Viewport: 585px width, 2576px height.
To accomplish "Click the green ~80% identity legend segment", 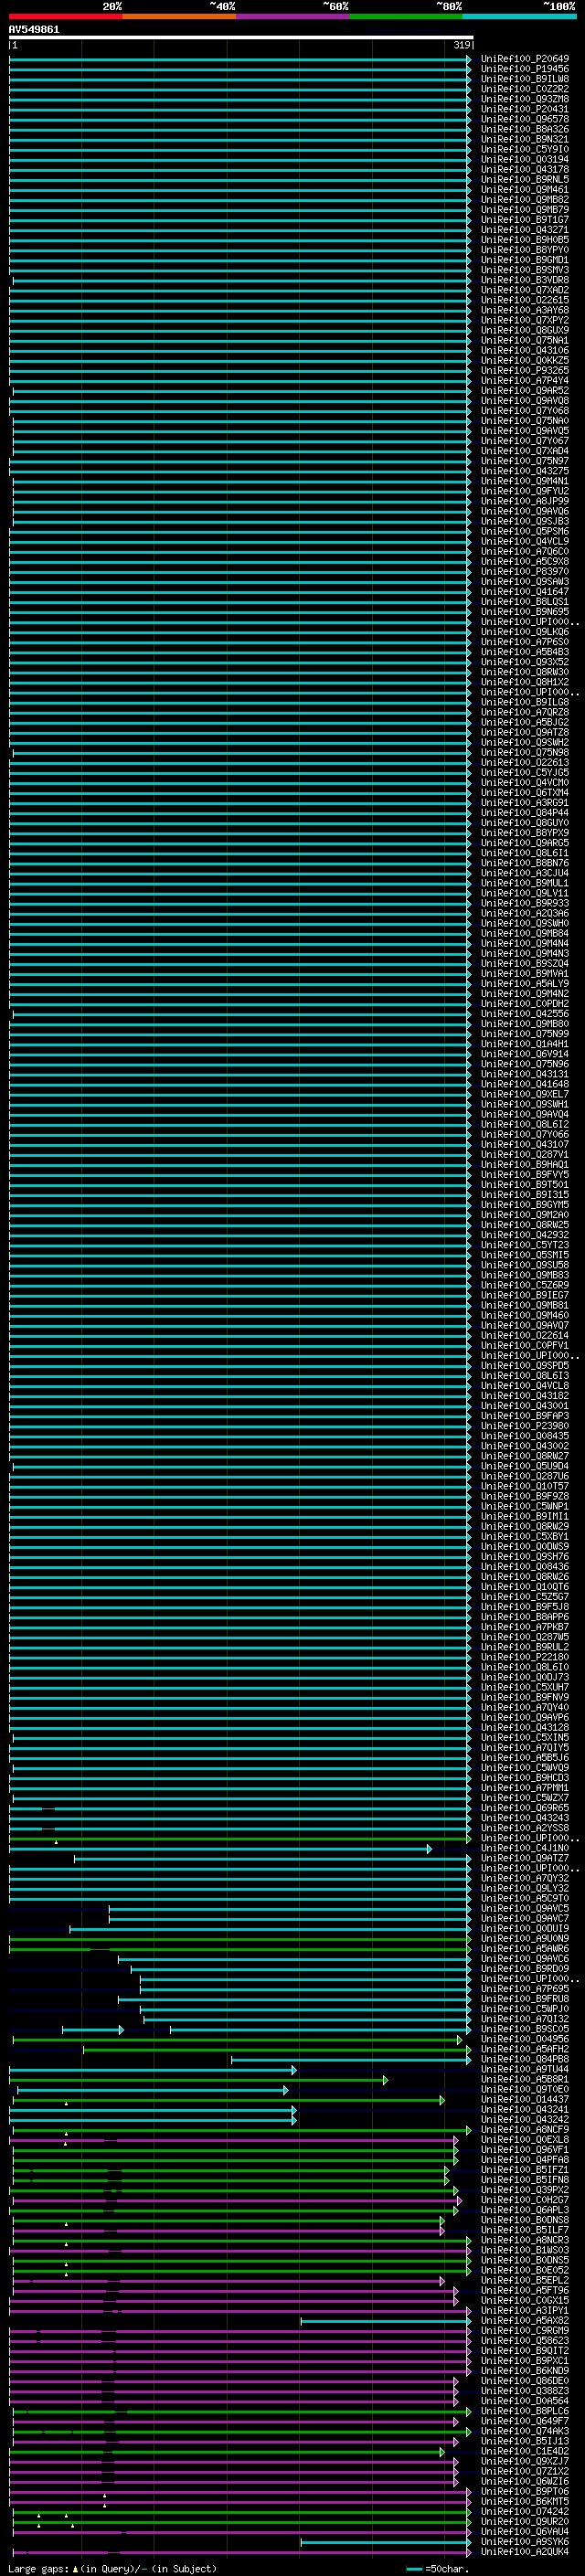I will click(x=406, y=17).
